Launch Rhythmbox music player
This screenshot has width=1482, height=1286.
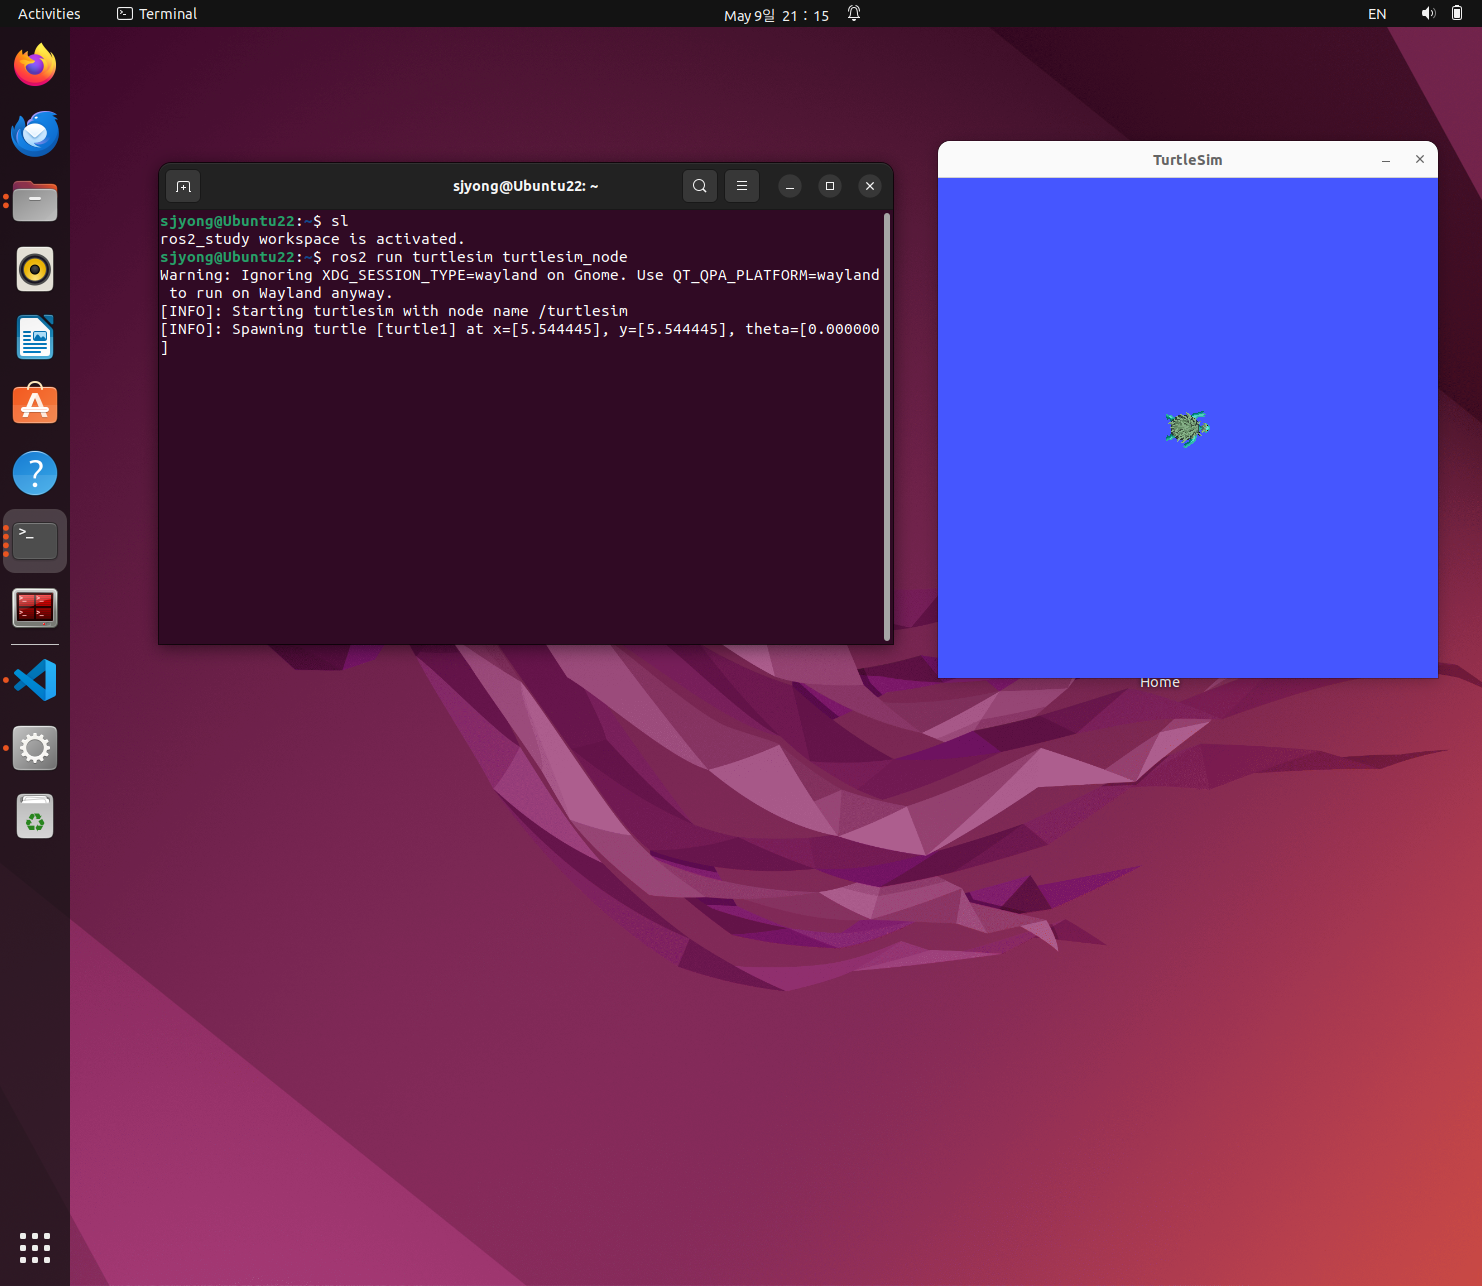(x=35, y=270)
